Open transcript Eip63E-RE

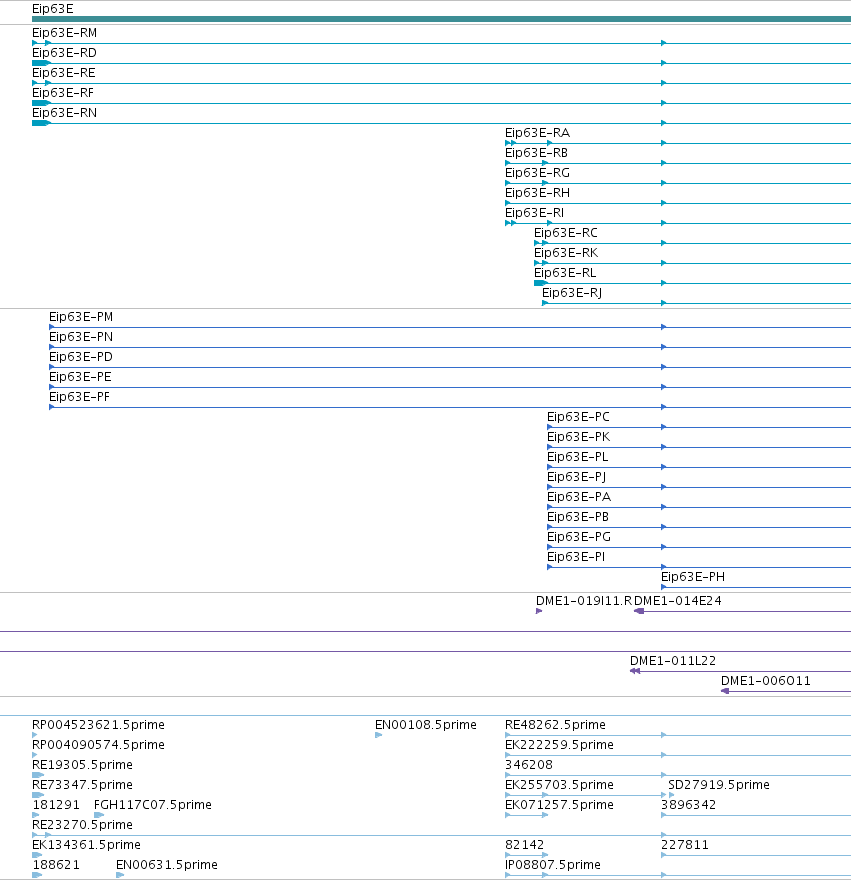[x=63, y=73]
